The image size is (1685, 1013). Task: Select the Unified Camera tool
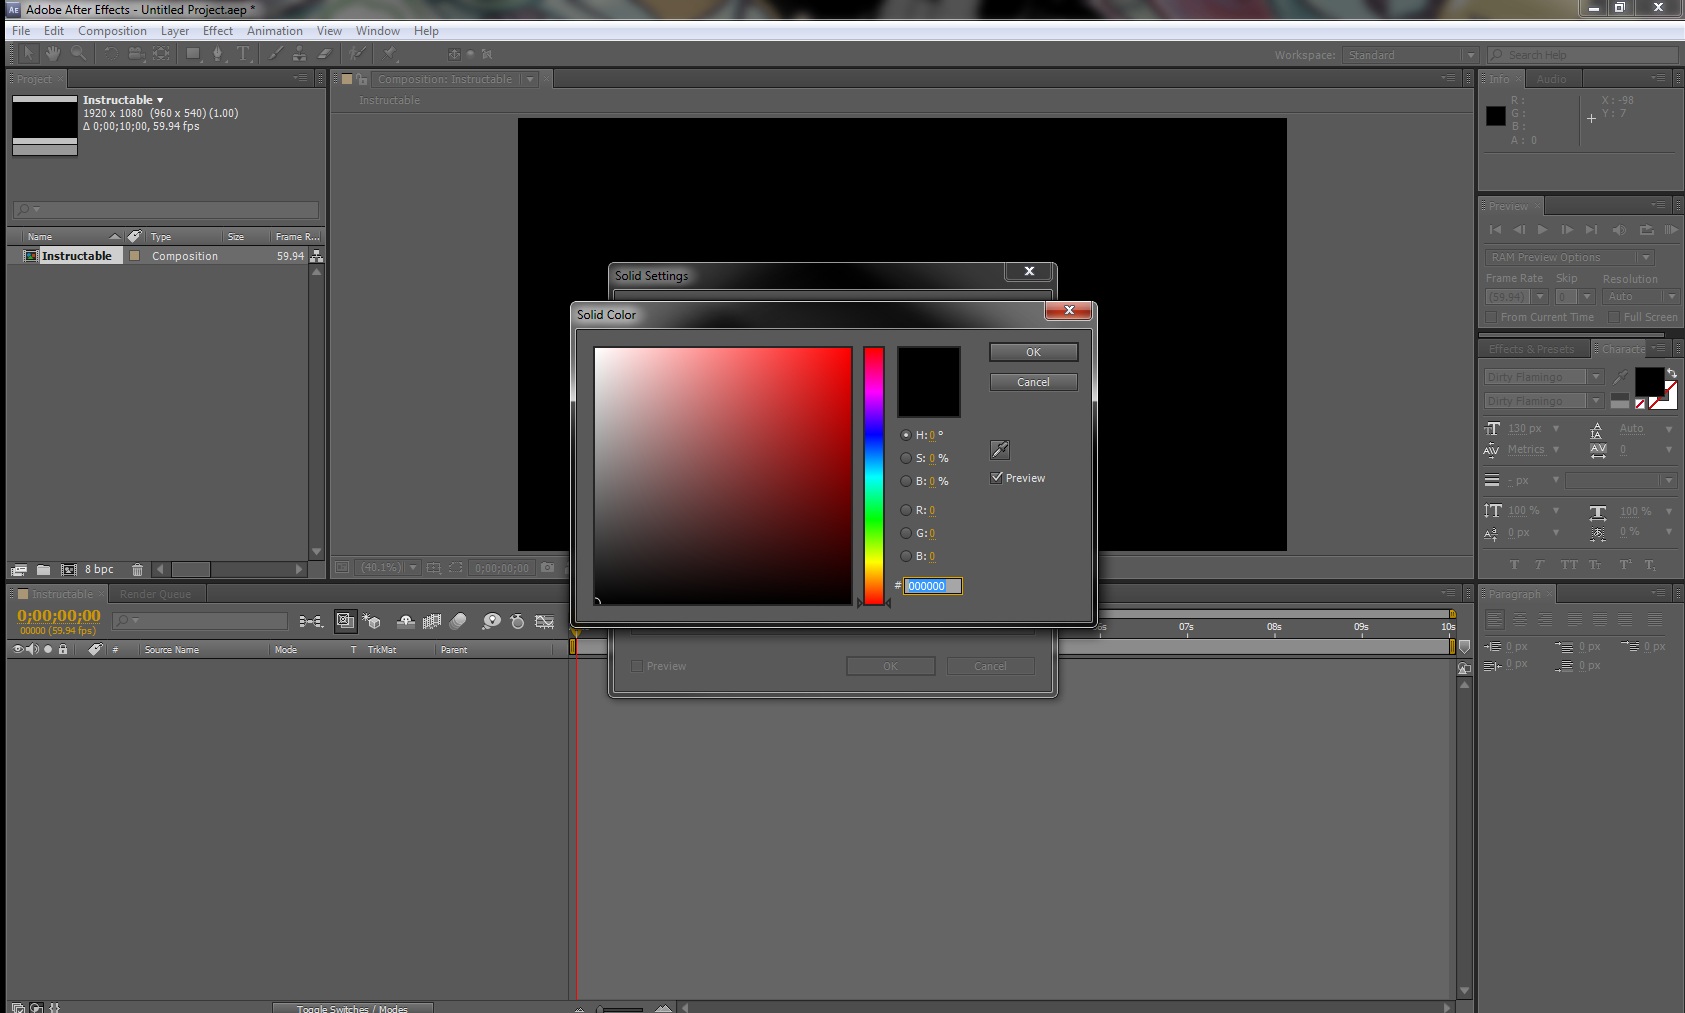pos(135,54)
